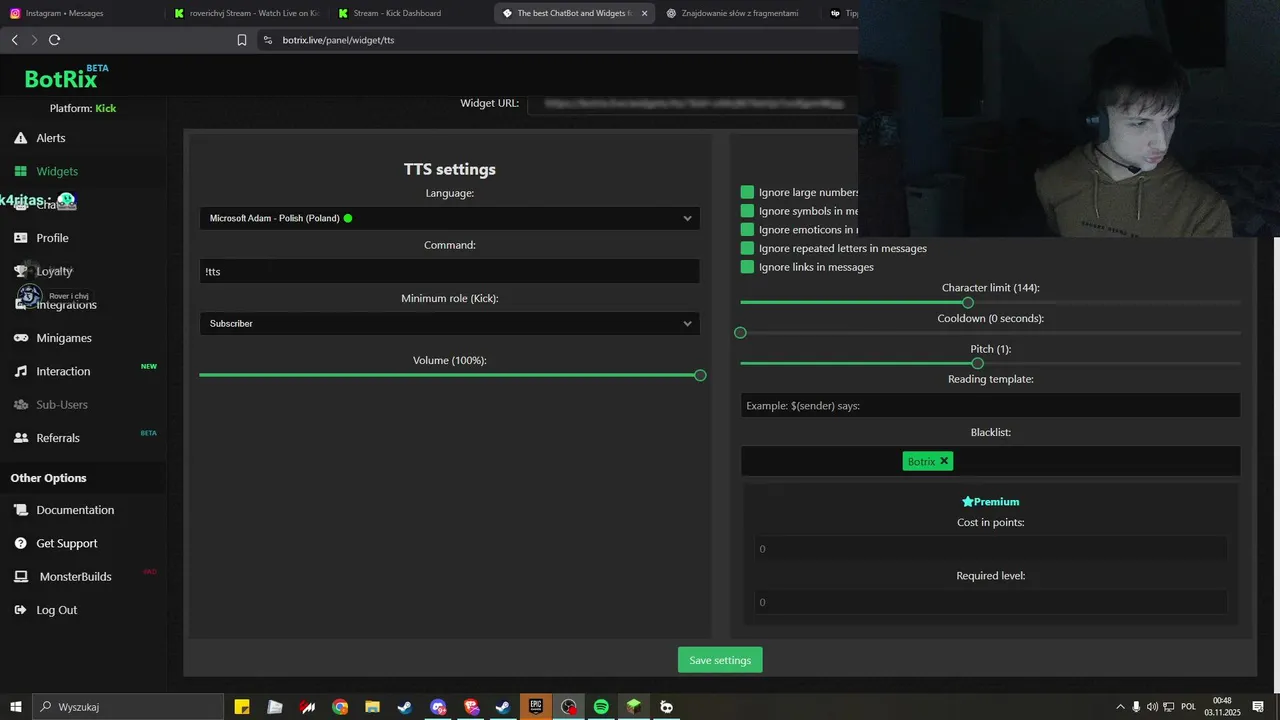
Task: Open Profile in the sidebar menu
Action: click(x=53, y=238)
